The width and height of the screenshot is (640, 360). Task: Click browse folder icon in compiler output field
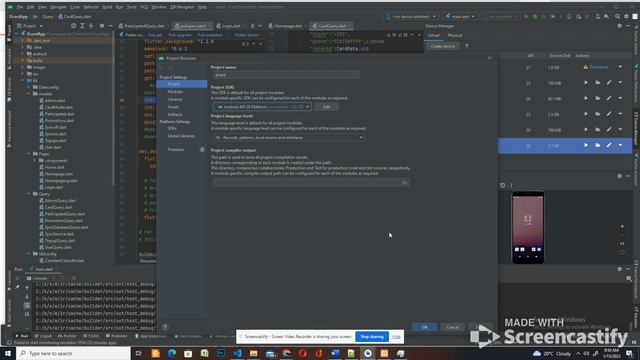coord(404,182)
